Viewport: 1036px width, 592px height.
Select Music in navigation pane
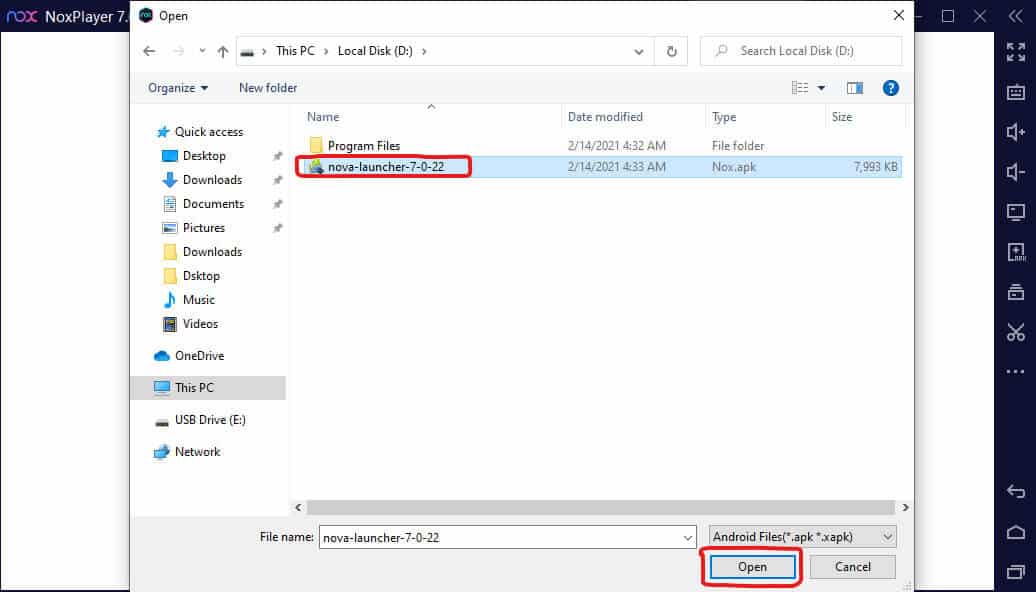199,300
